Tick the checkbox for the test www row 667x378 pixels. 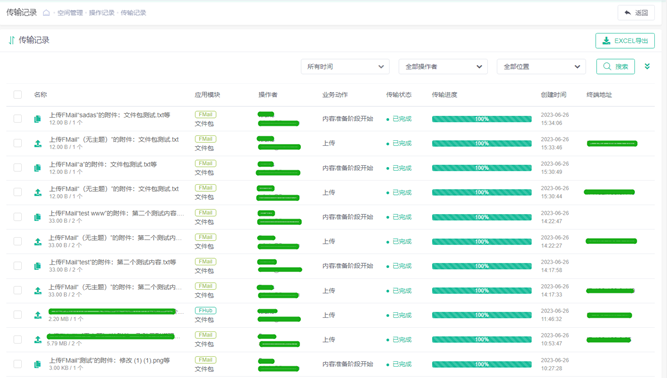17,217
